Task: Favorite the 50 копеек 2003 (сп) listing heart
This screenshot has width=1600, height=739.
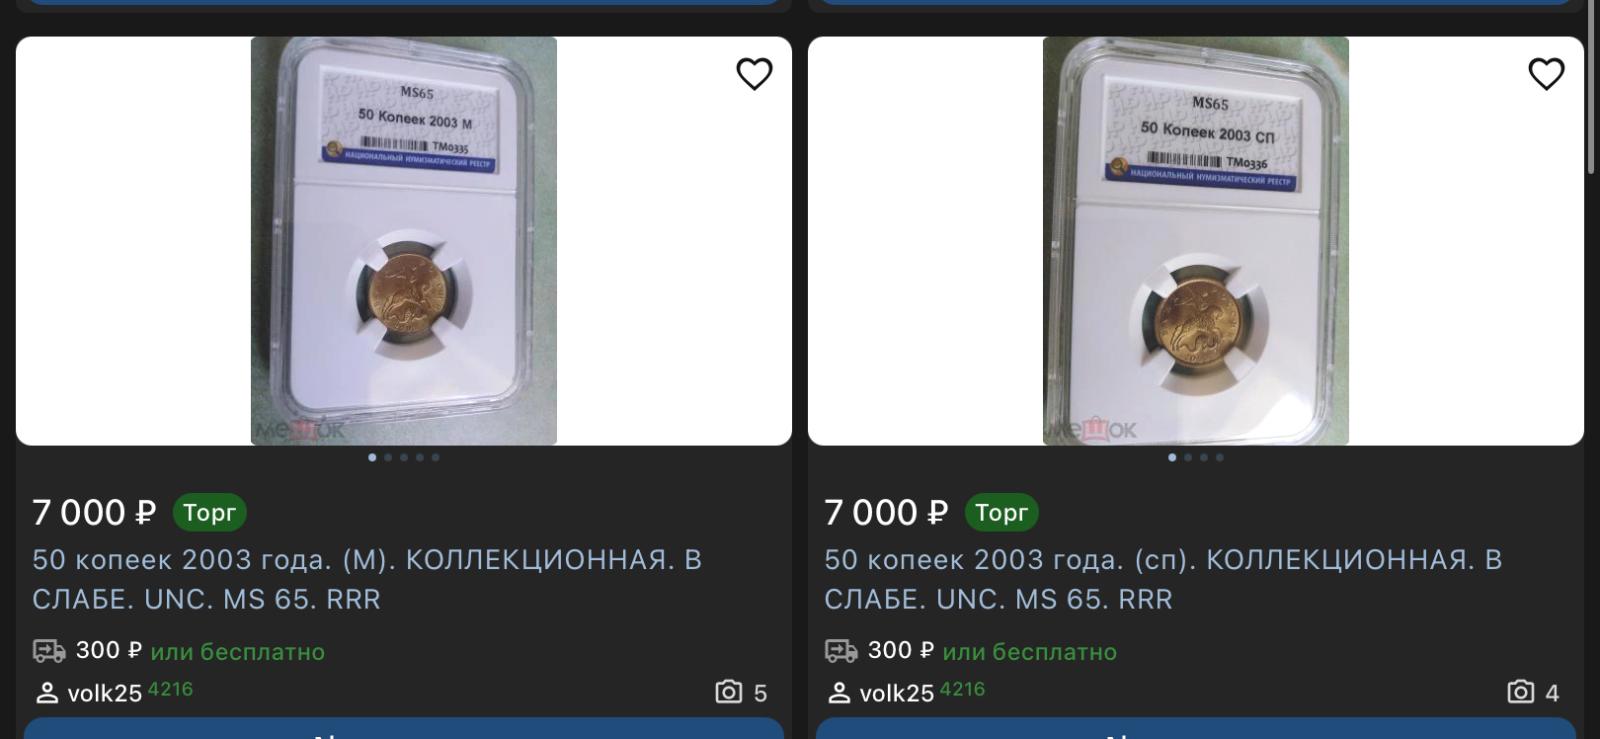Action: pyautogui.click(x=1546, y=74)
